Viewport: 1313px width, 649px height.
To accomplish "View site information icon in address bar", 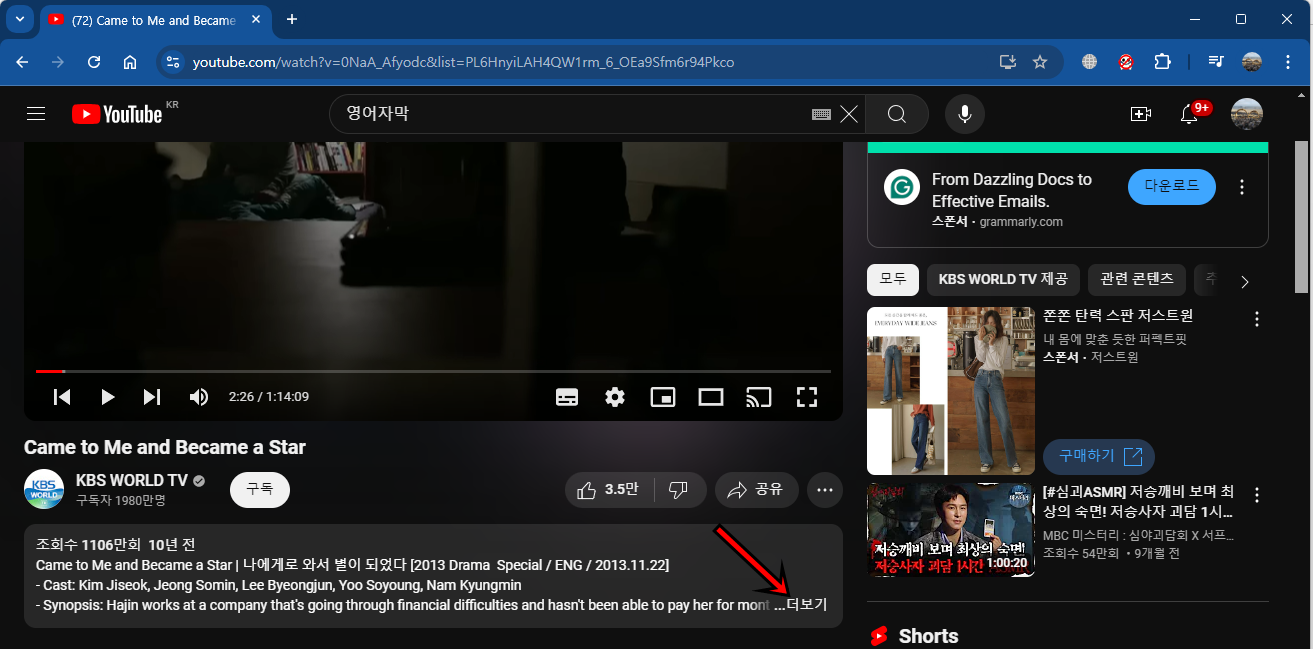I will [x=173, y=62].
